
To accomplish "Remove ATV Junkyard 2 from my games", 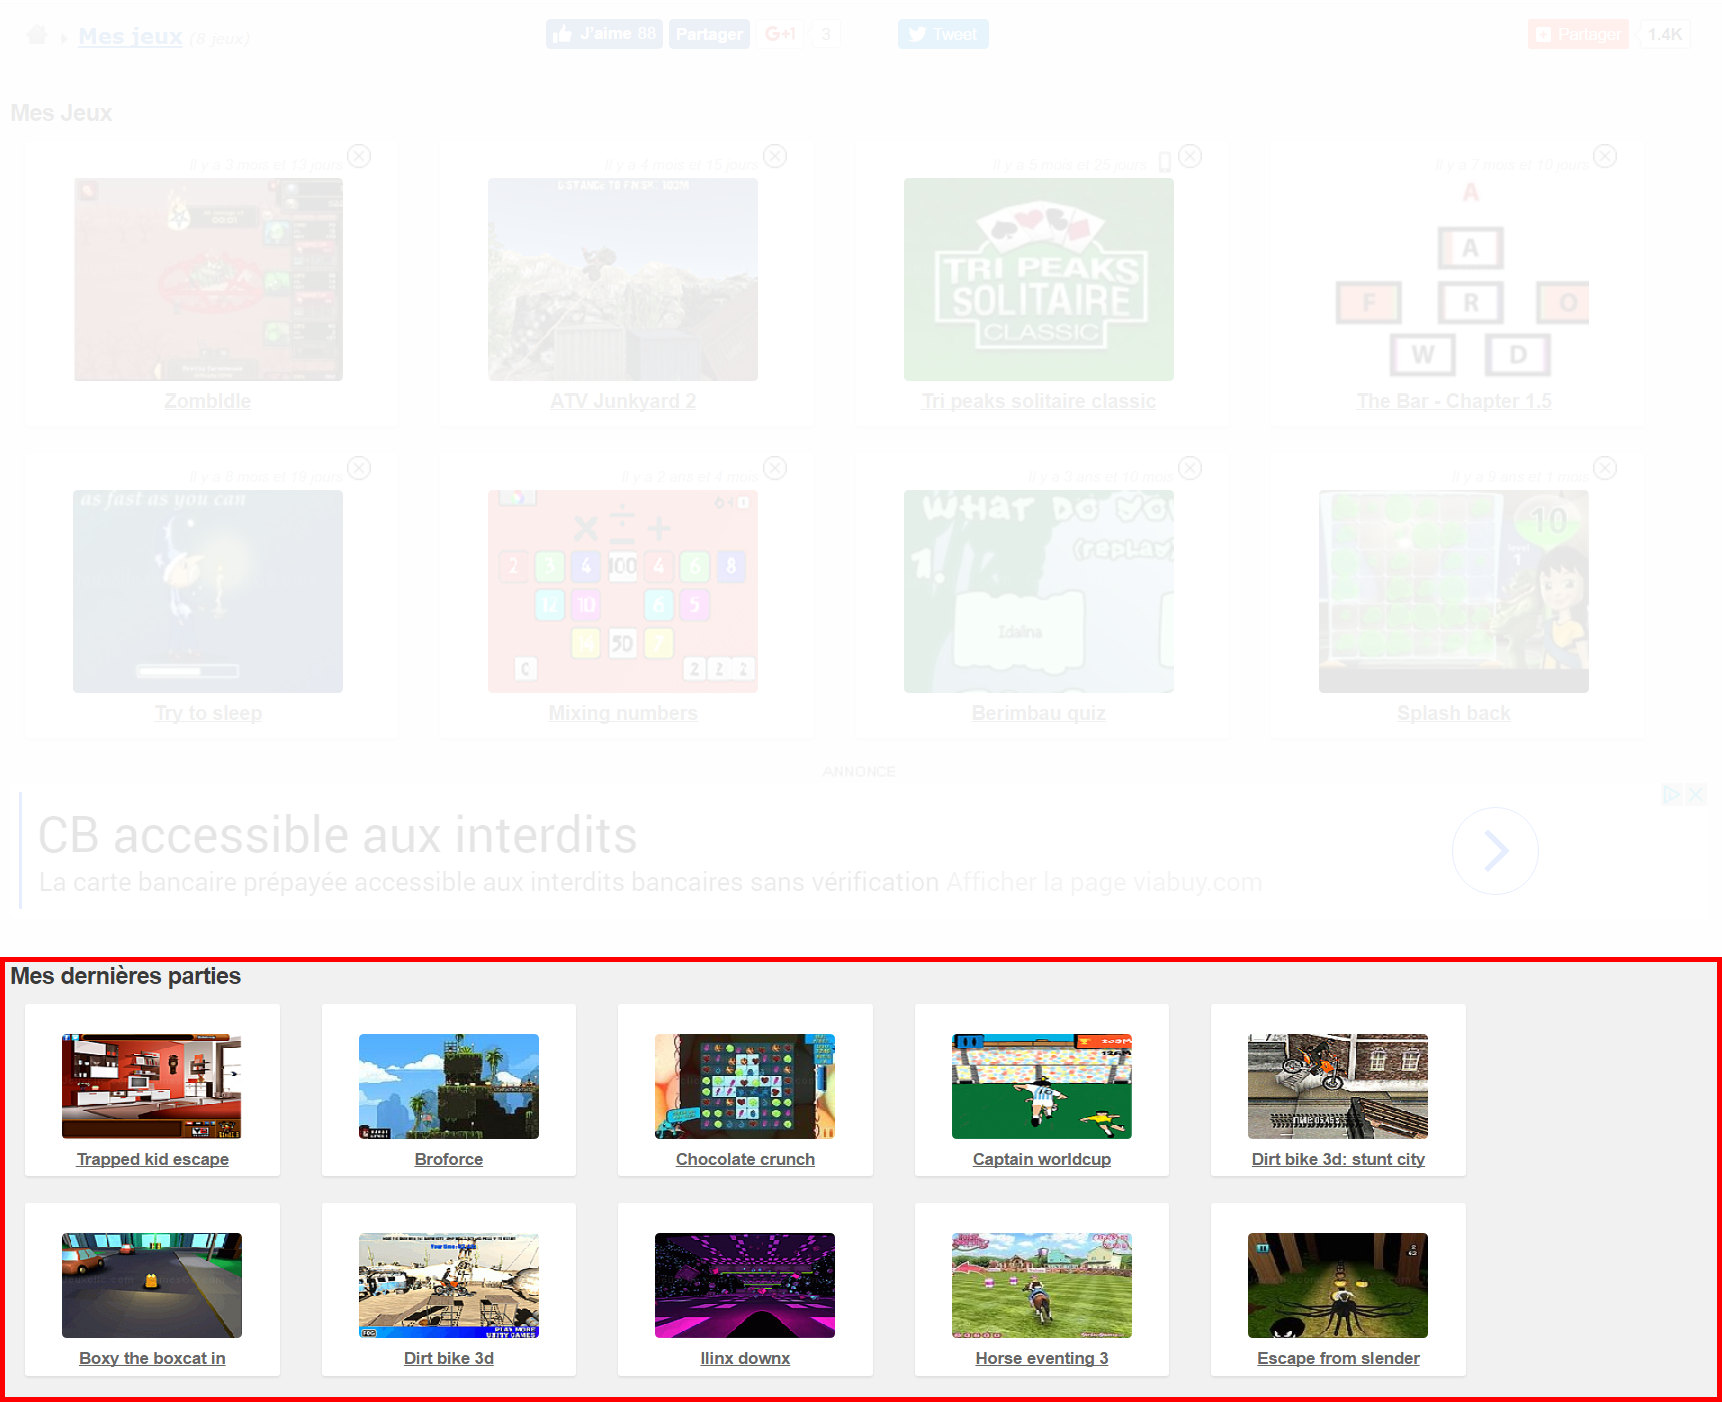I will pos(775,156).
